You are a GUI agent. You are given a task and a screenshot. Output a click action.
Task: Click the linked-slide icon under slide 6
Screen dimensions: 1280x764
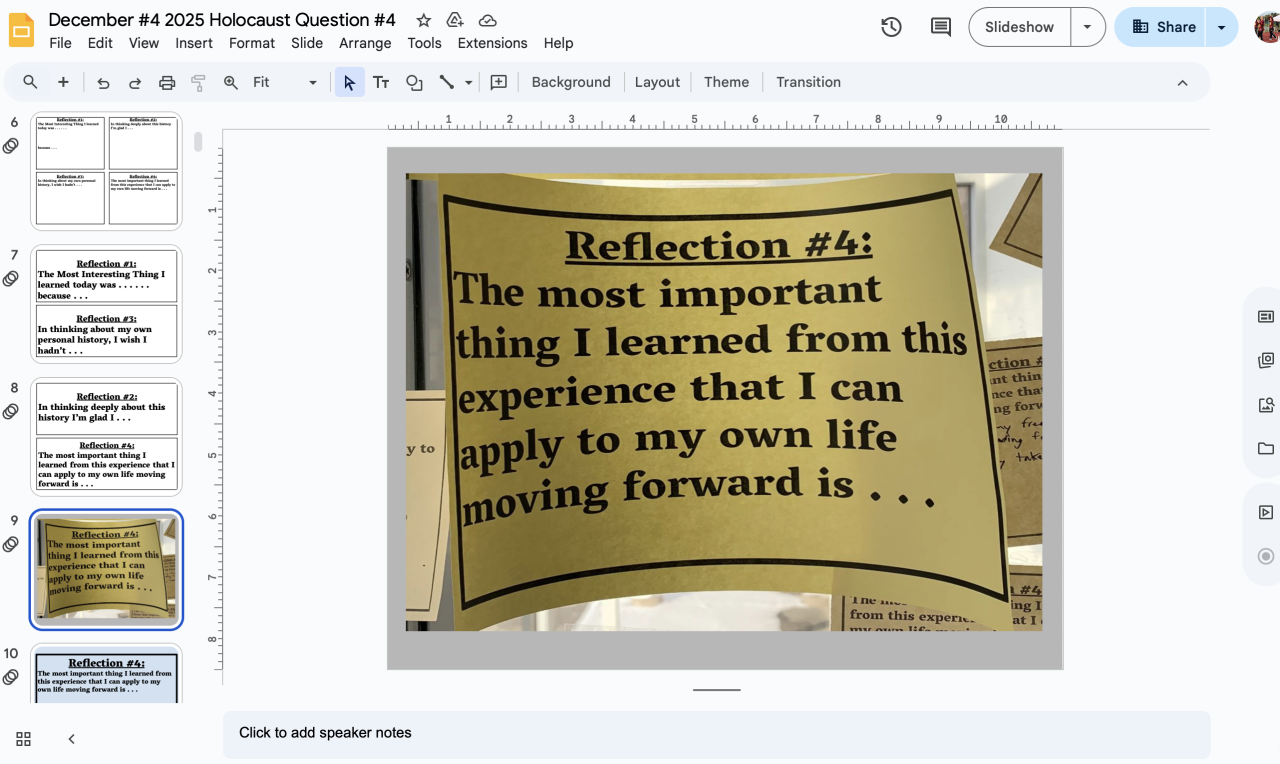click(x=11, y=146)
